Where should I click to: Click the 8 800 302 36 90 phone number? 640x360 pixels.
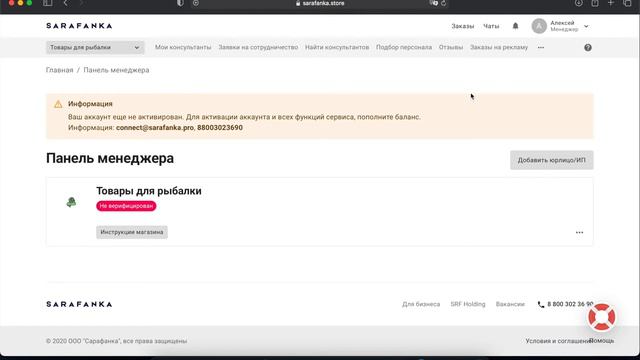point(570,304)
